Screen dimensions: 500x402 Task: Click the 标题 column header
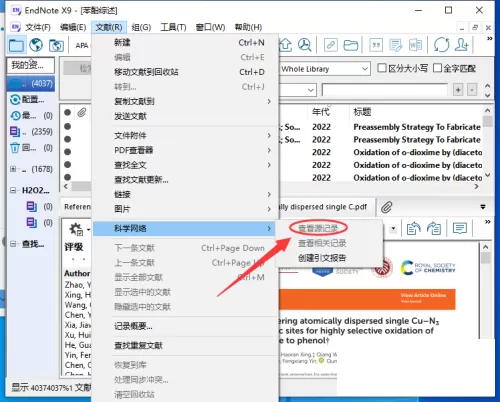362,112
